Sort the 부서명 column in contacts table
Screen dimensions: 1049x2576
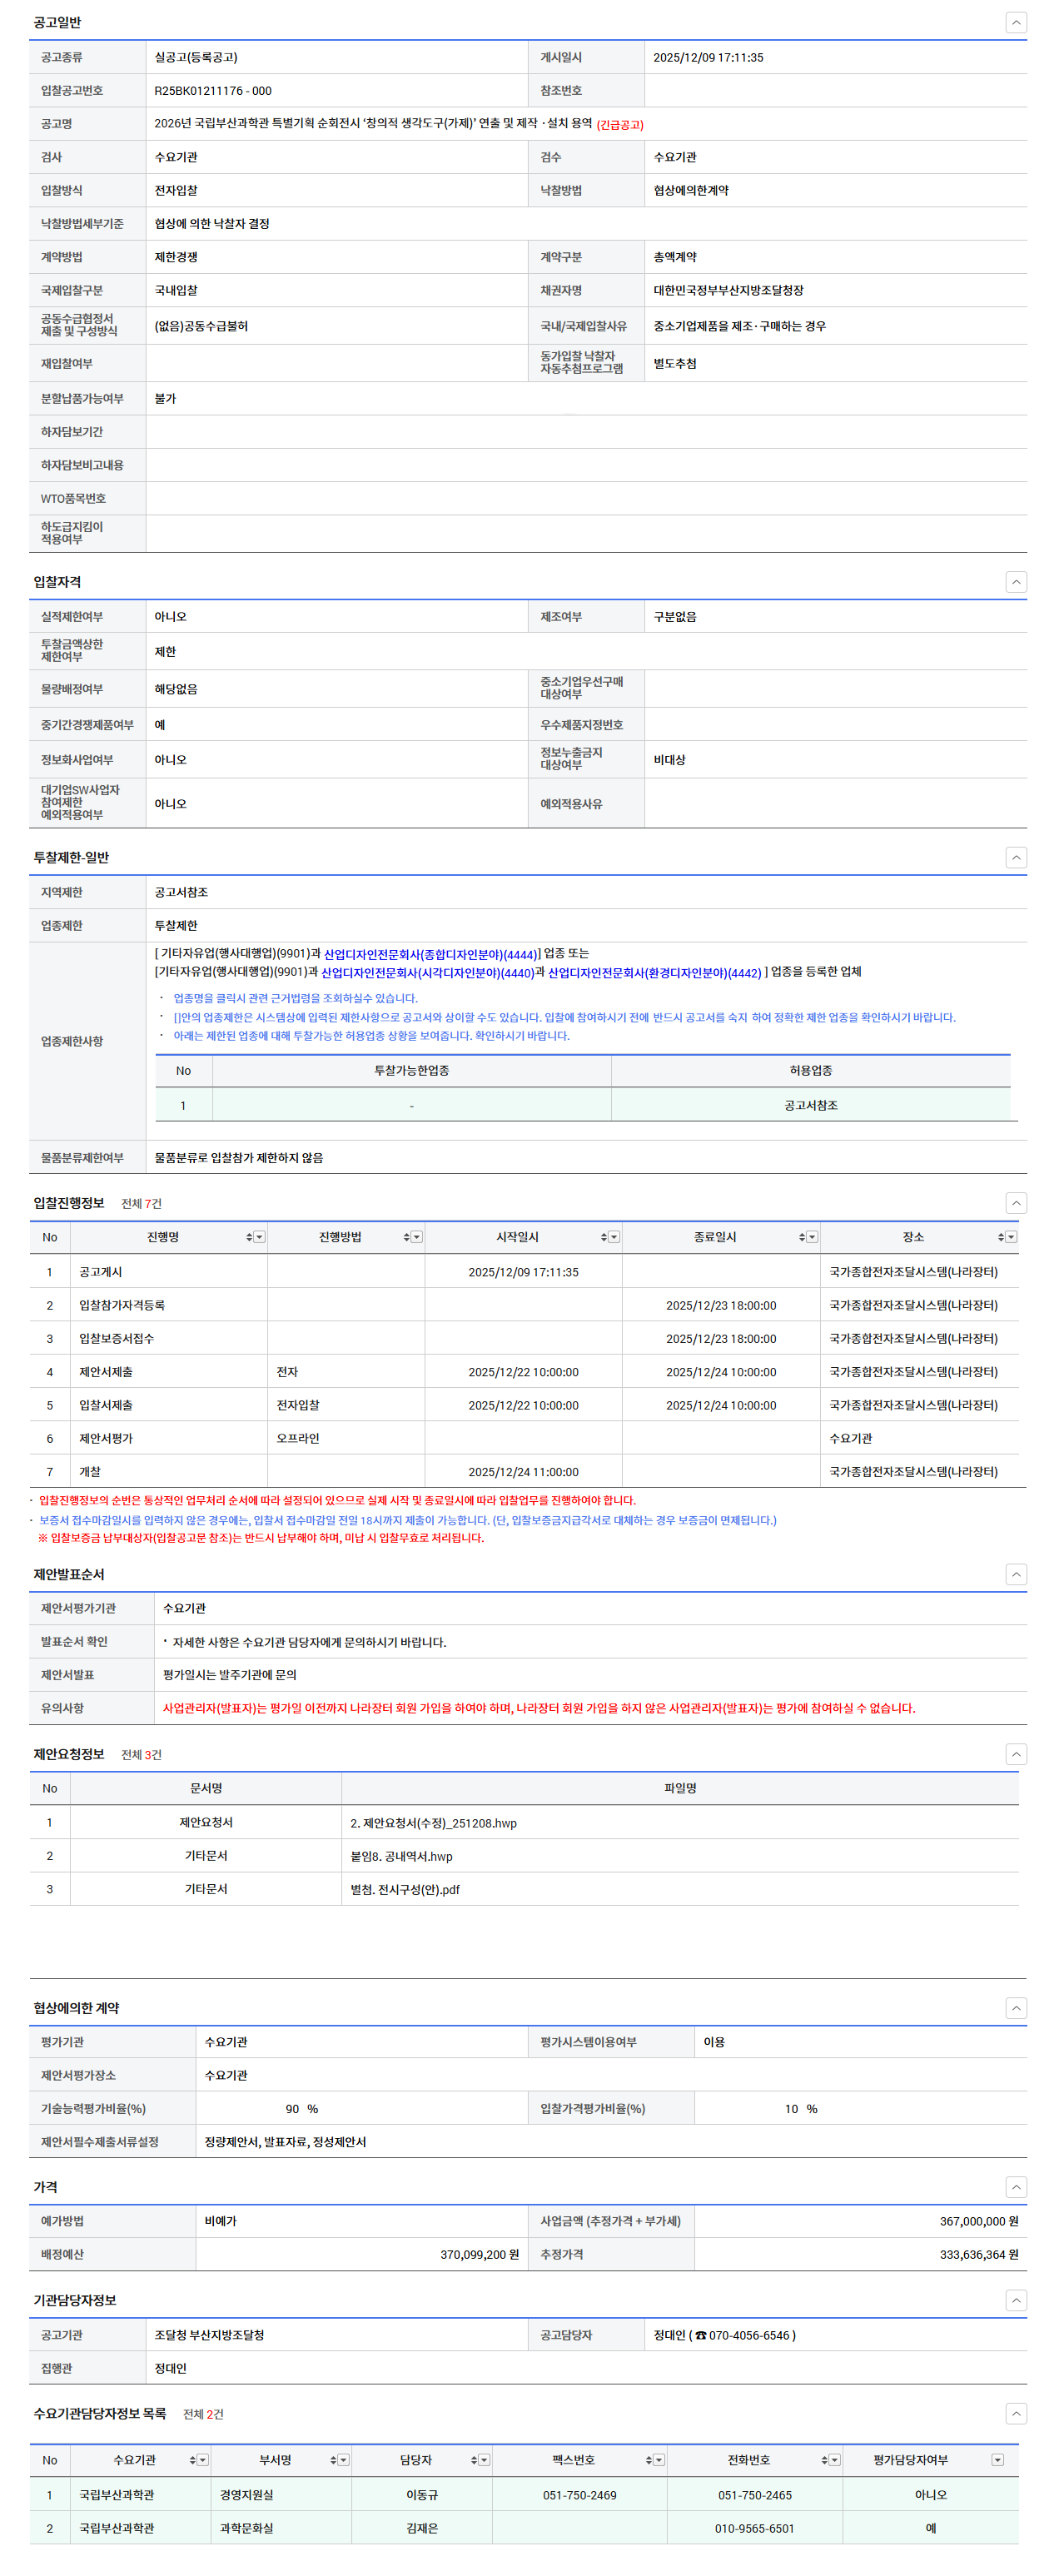(x=333, y=2460)
